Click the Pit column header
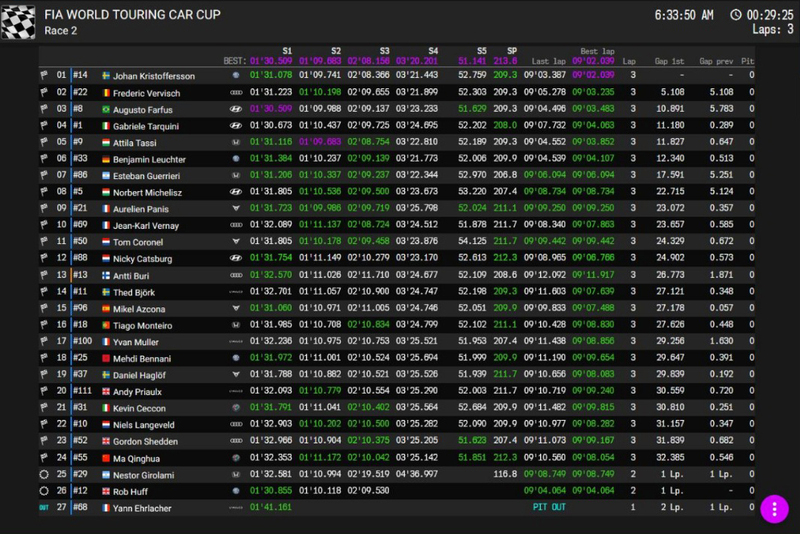The image size is (800, 534). point(747,61)
